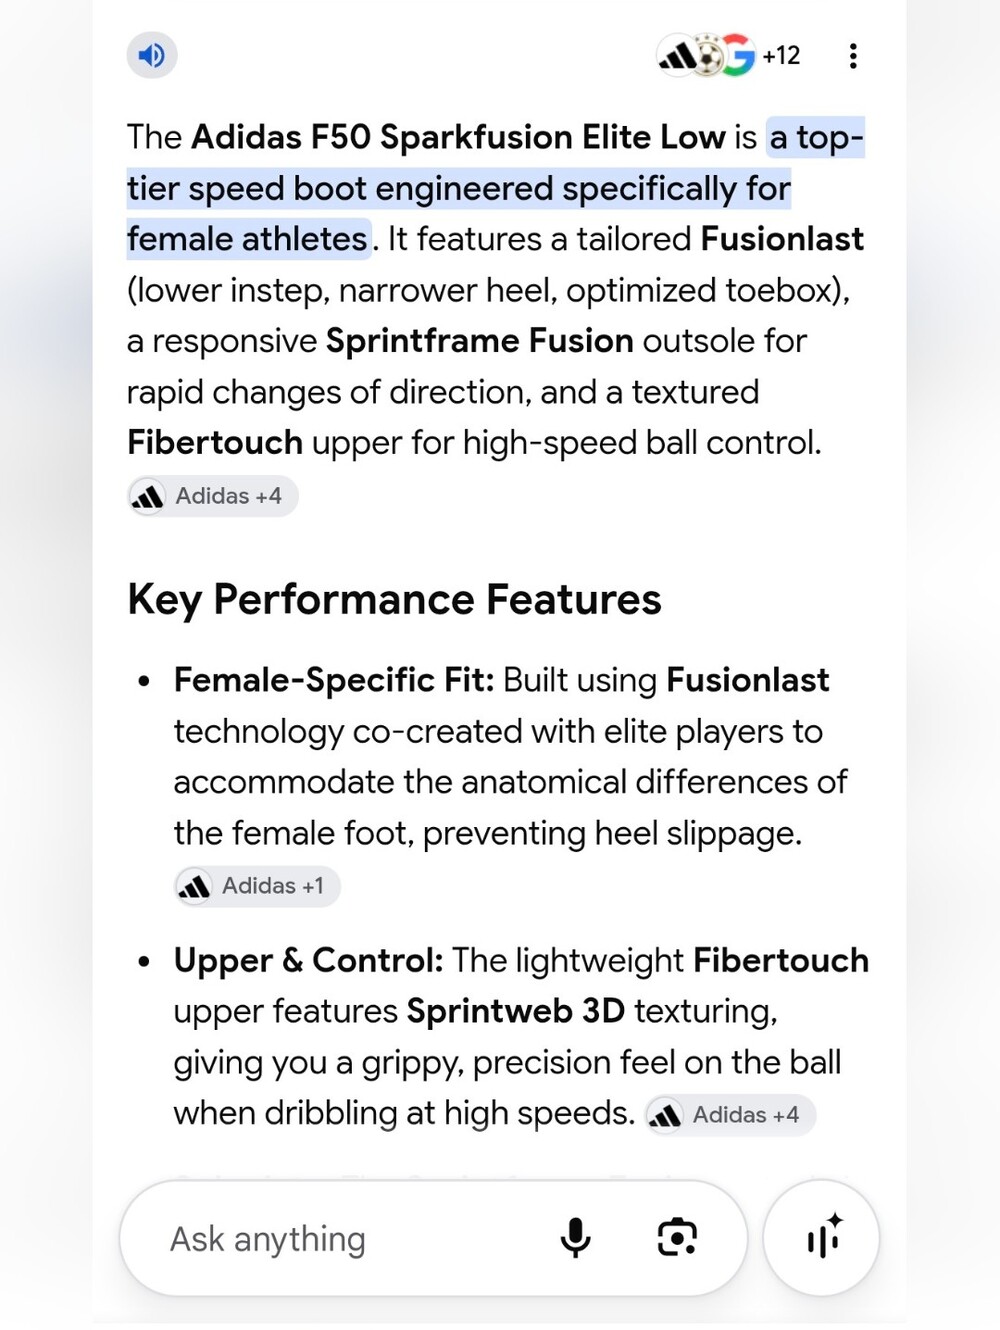
Task: Tap the Adidas F50 Sparkfusion Elite Low title
Action: click(458, 137)
